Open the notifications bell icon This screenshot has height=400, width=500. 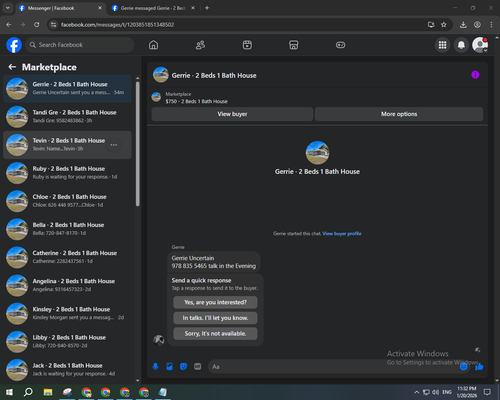461,45
